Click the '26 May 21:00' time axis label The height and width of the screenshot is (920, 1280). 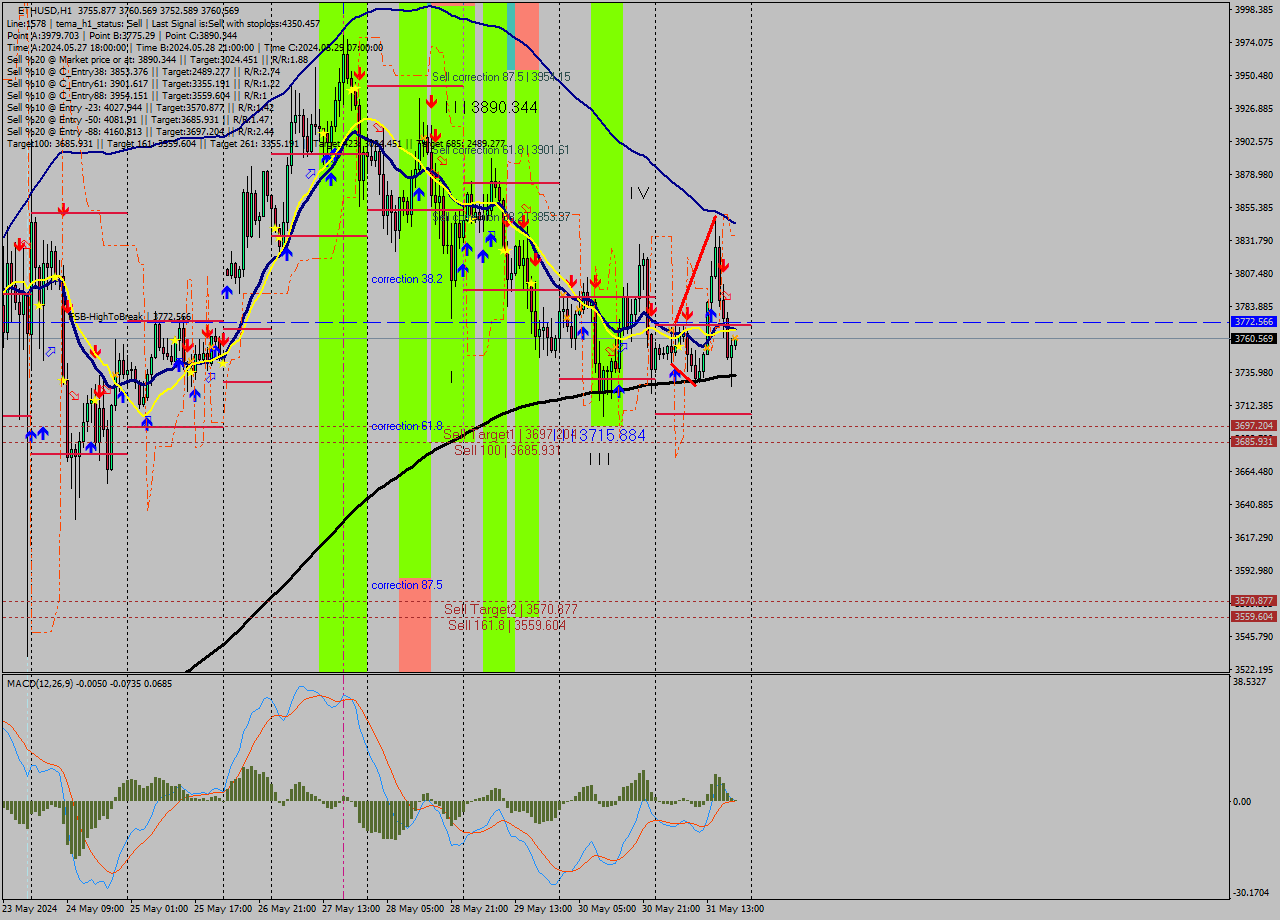[x=289, y=909]
